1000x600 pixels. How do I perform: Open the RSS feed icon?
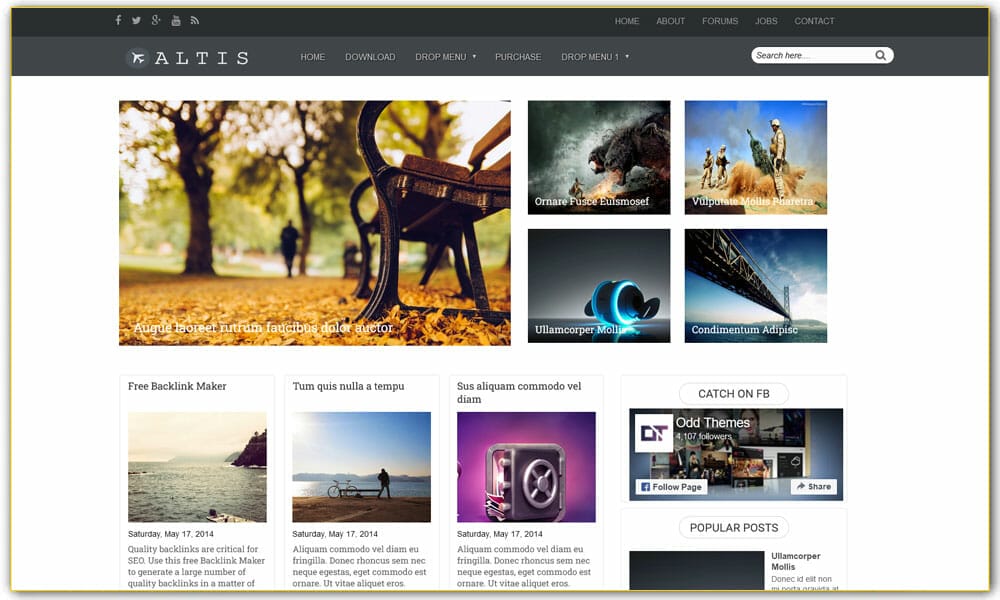(x=194, y=19)
